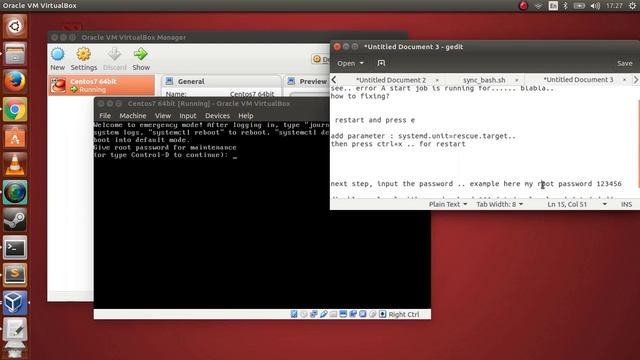Click the Preview section header in VirtualBox Manager
This screenshot has height=360, width=640.
pos(313,82)
